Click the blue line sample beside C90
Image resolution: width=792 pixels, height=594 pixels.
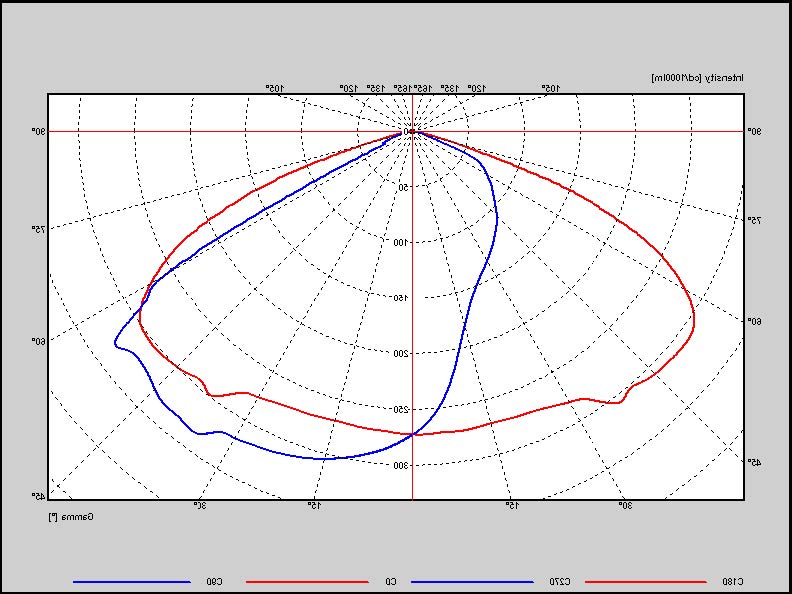point(132,582)
